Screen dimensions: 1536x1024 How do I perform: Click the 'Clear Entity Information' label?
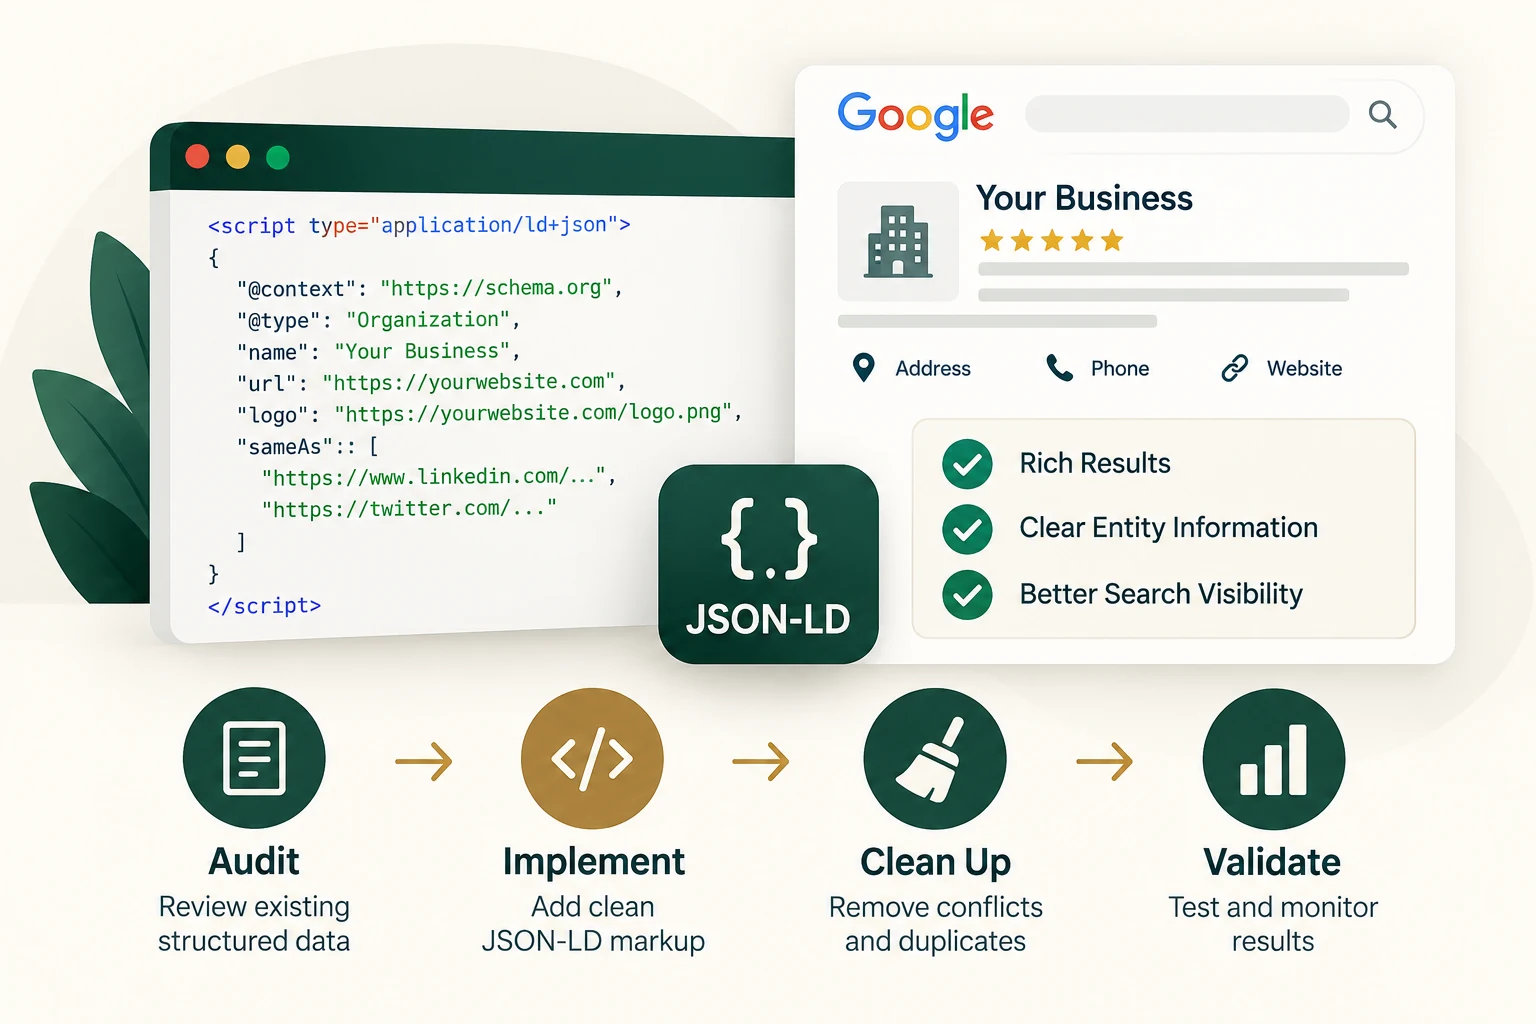tap(1169, 528)
